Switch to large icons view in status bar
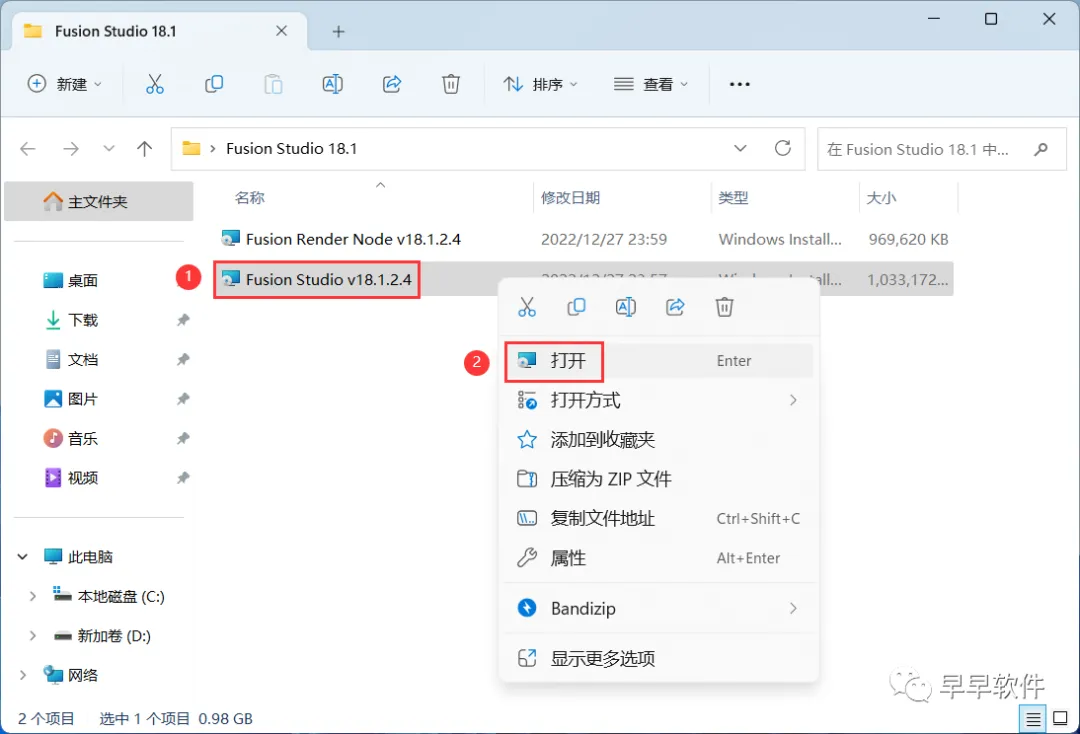 tap(1061, 719)
